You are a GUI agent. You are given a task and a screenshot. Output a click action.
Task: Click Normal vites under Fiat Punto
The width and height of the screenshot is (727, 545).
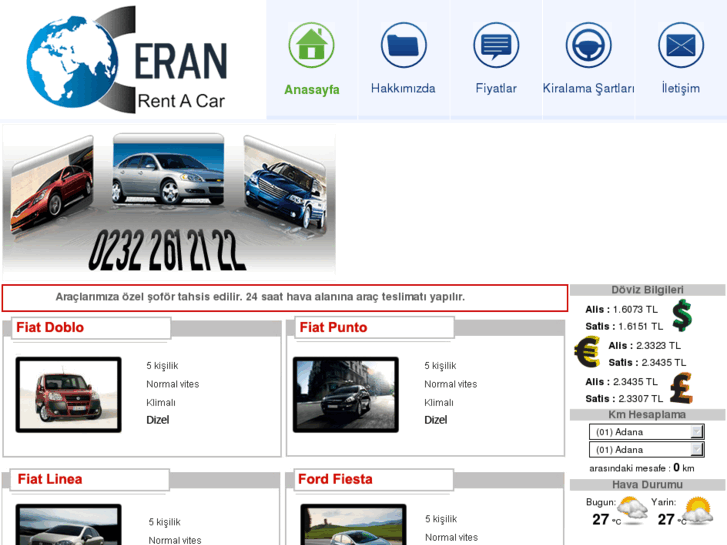point(451,384)
